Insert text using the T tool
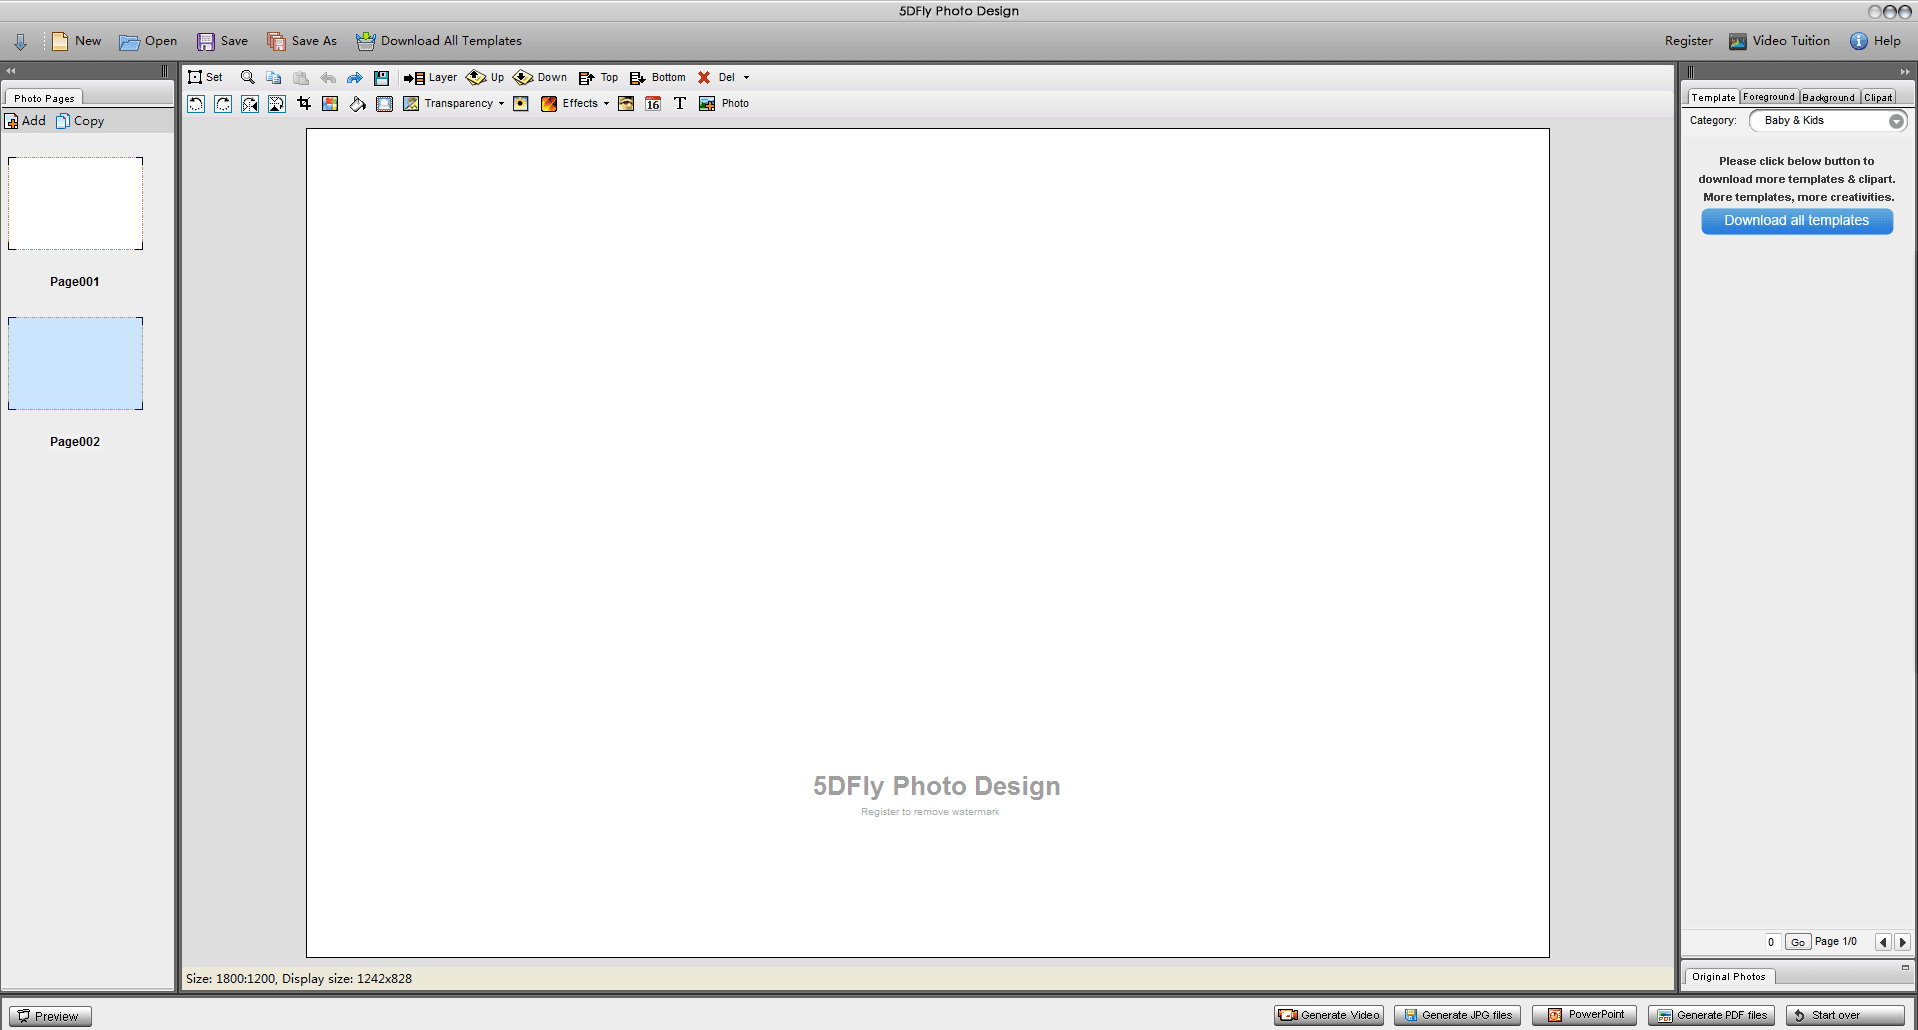 tap(680, 103)
